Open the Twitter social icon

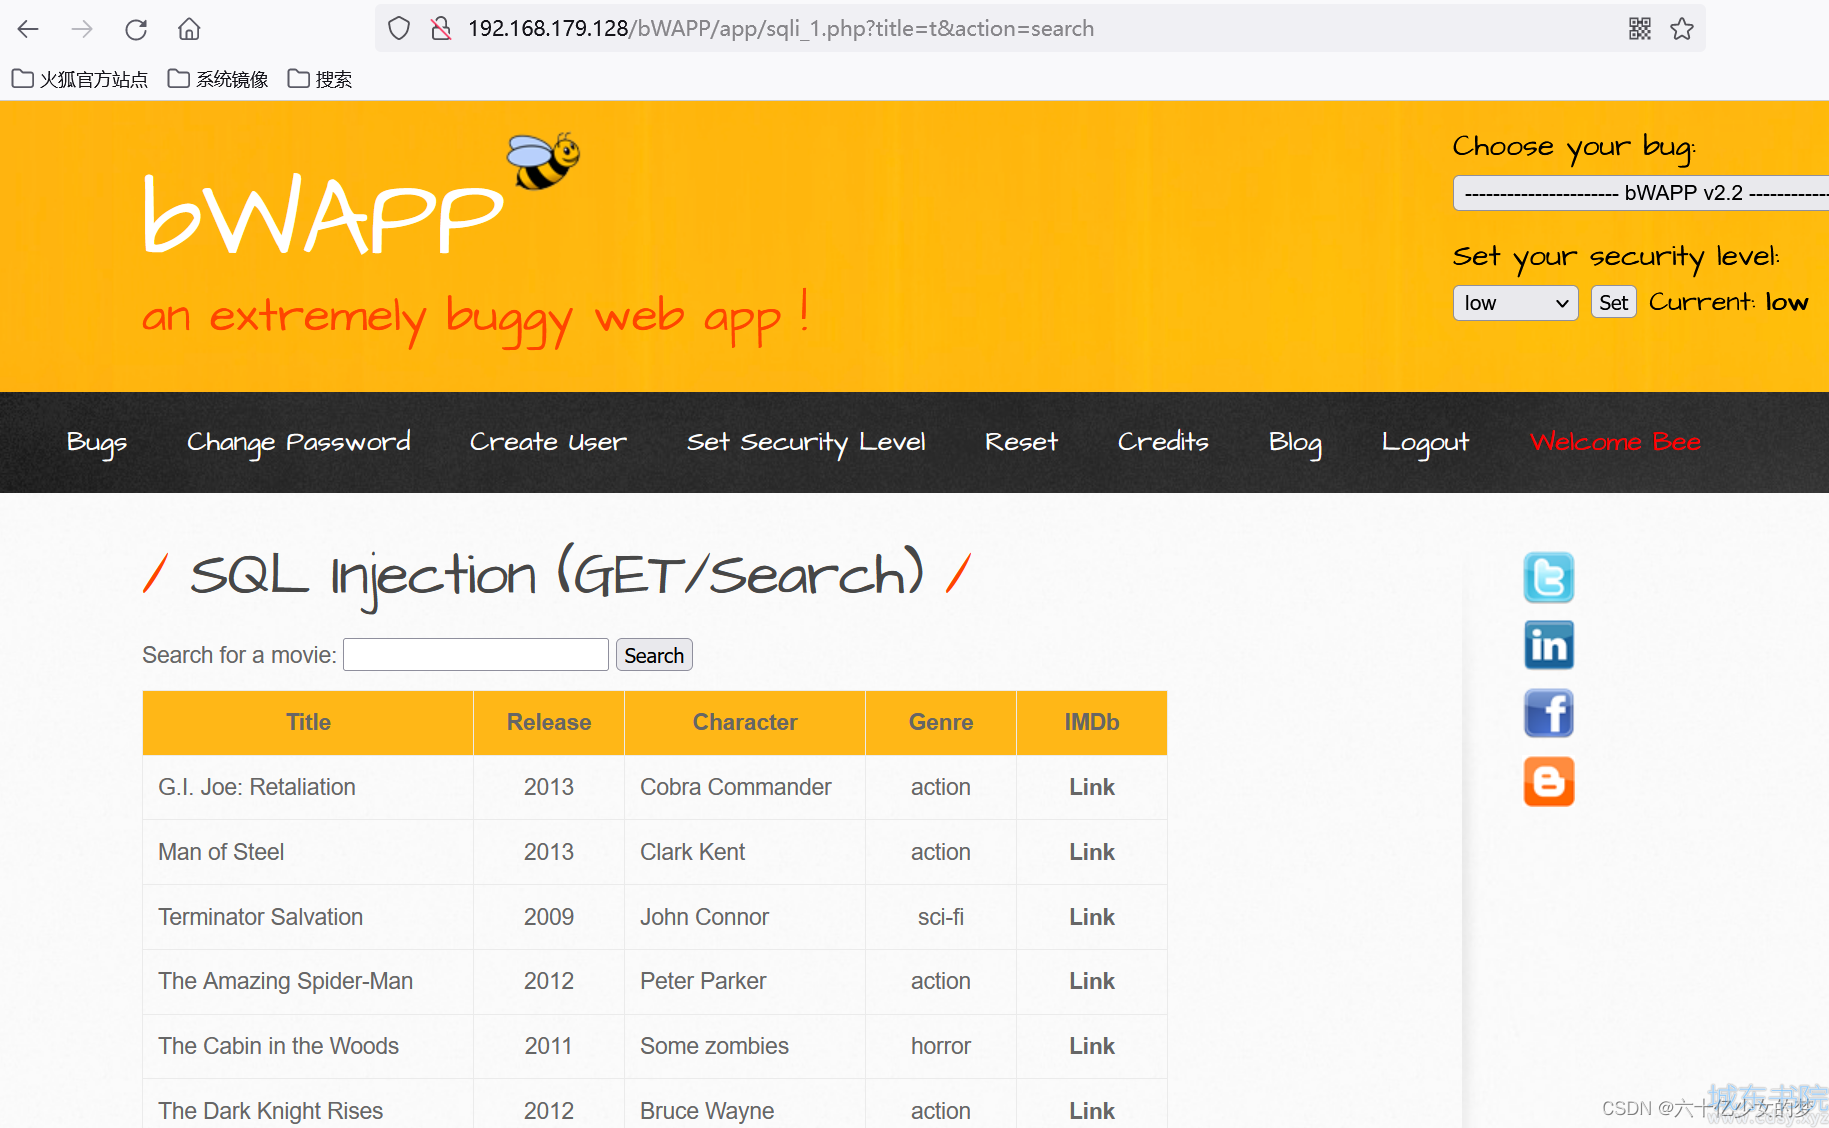click(1549, 578)
